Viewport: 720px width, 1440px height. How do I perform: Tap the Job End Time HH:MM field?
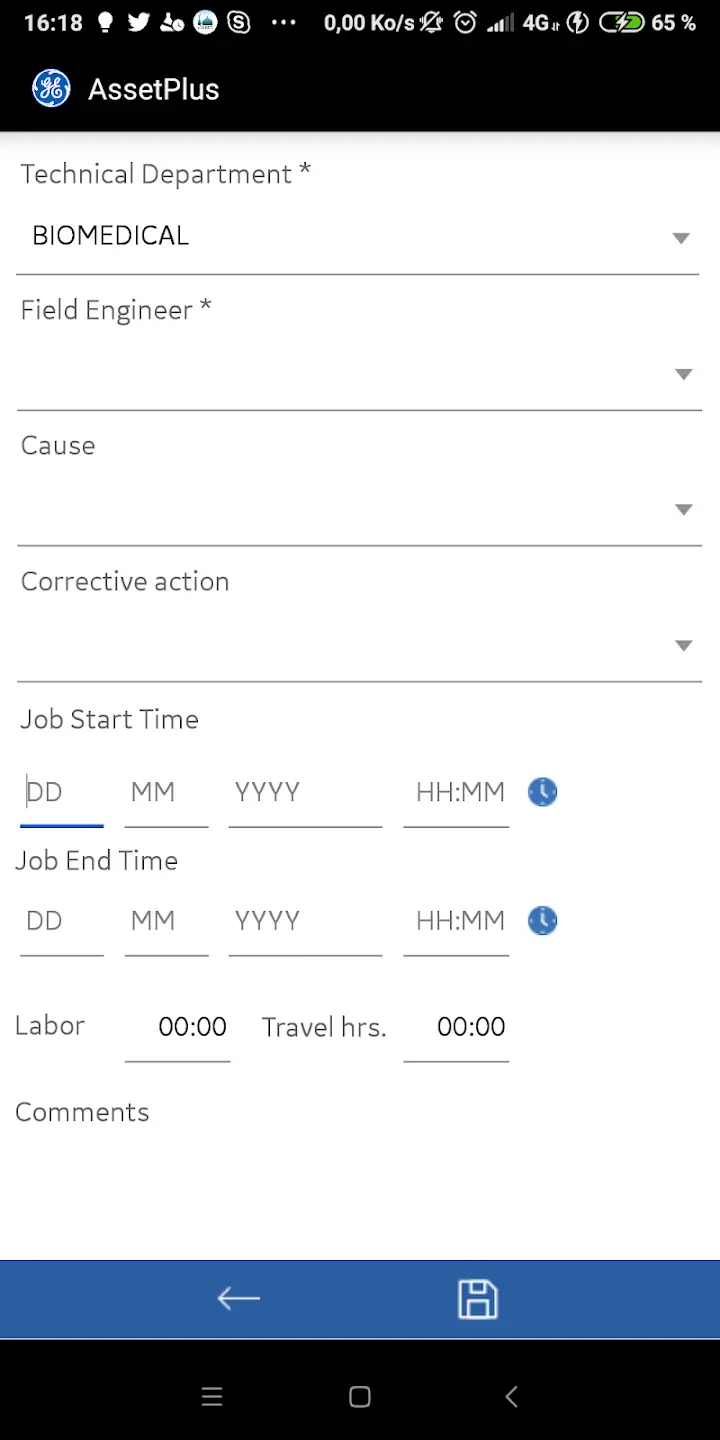pos(457,921)
